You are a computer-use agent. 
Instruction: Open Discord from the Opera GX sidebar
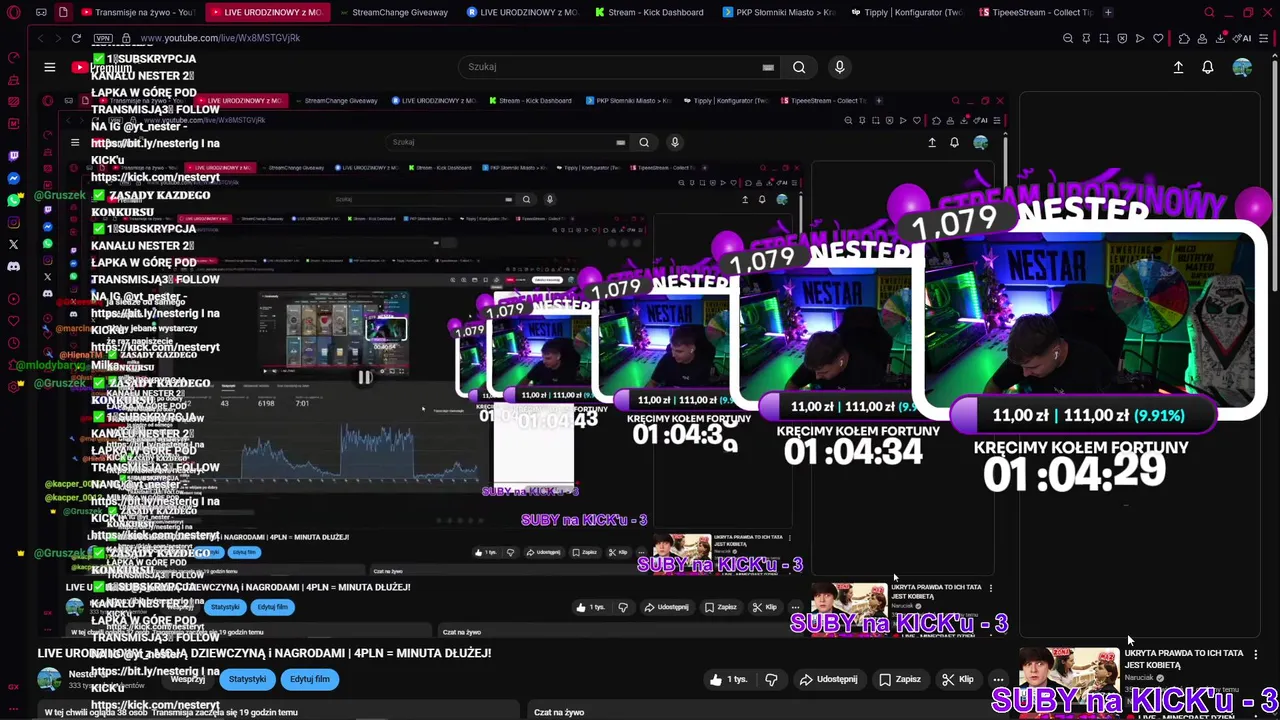13,266
